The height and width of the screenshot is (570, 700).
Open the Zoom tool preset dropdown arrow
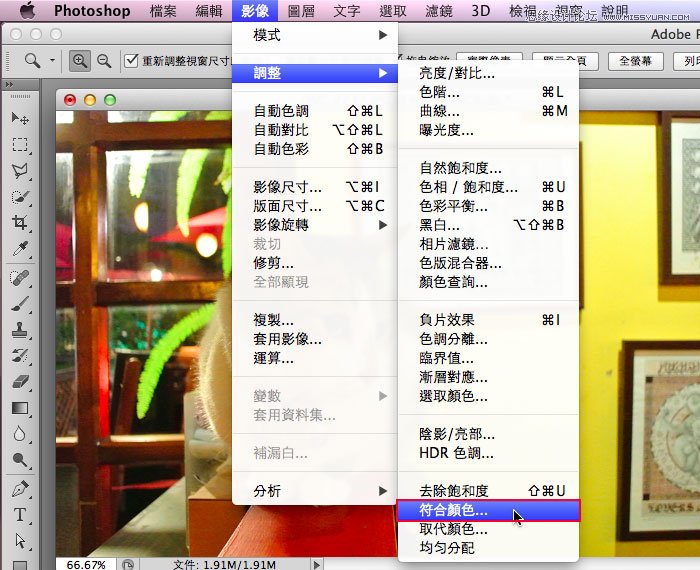pyautogui.click(x=52, y=60)
